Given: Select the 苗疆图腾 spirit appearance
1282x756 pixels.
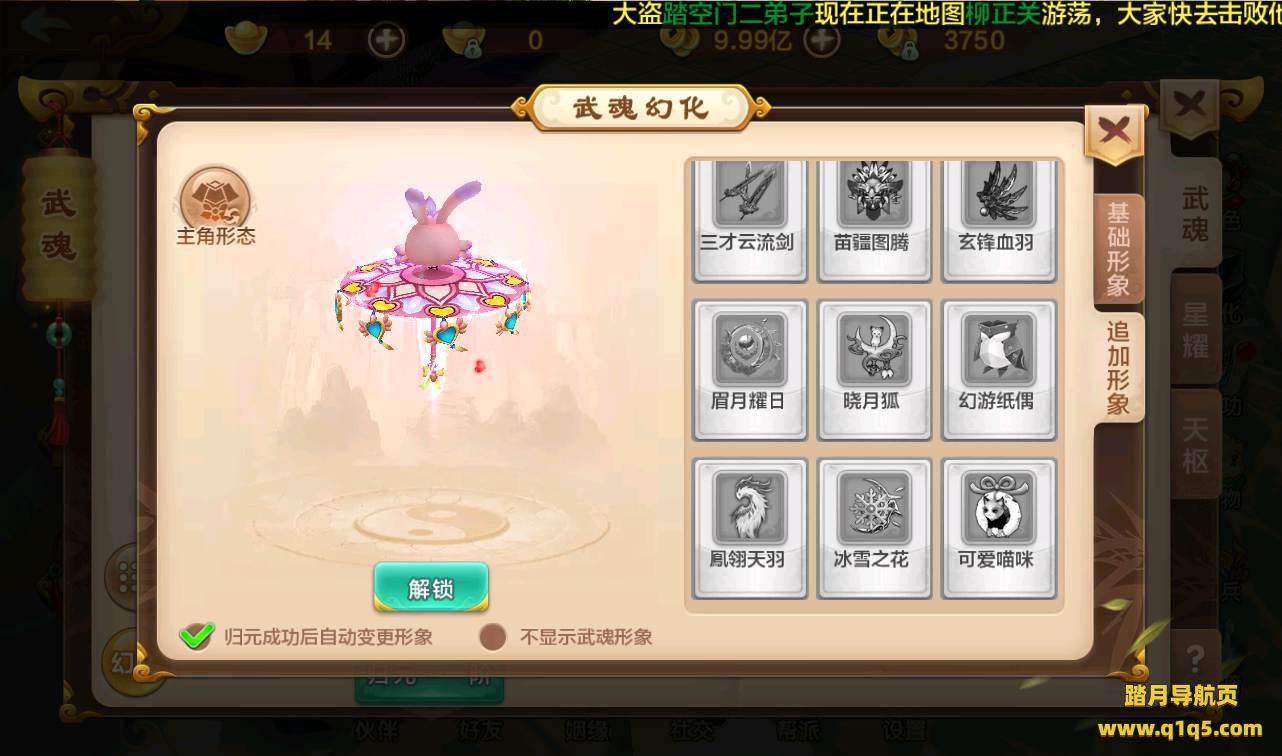Looking at the screenshot, I should [x=874, y=220].
